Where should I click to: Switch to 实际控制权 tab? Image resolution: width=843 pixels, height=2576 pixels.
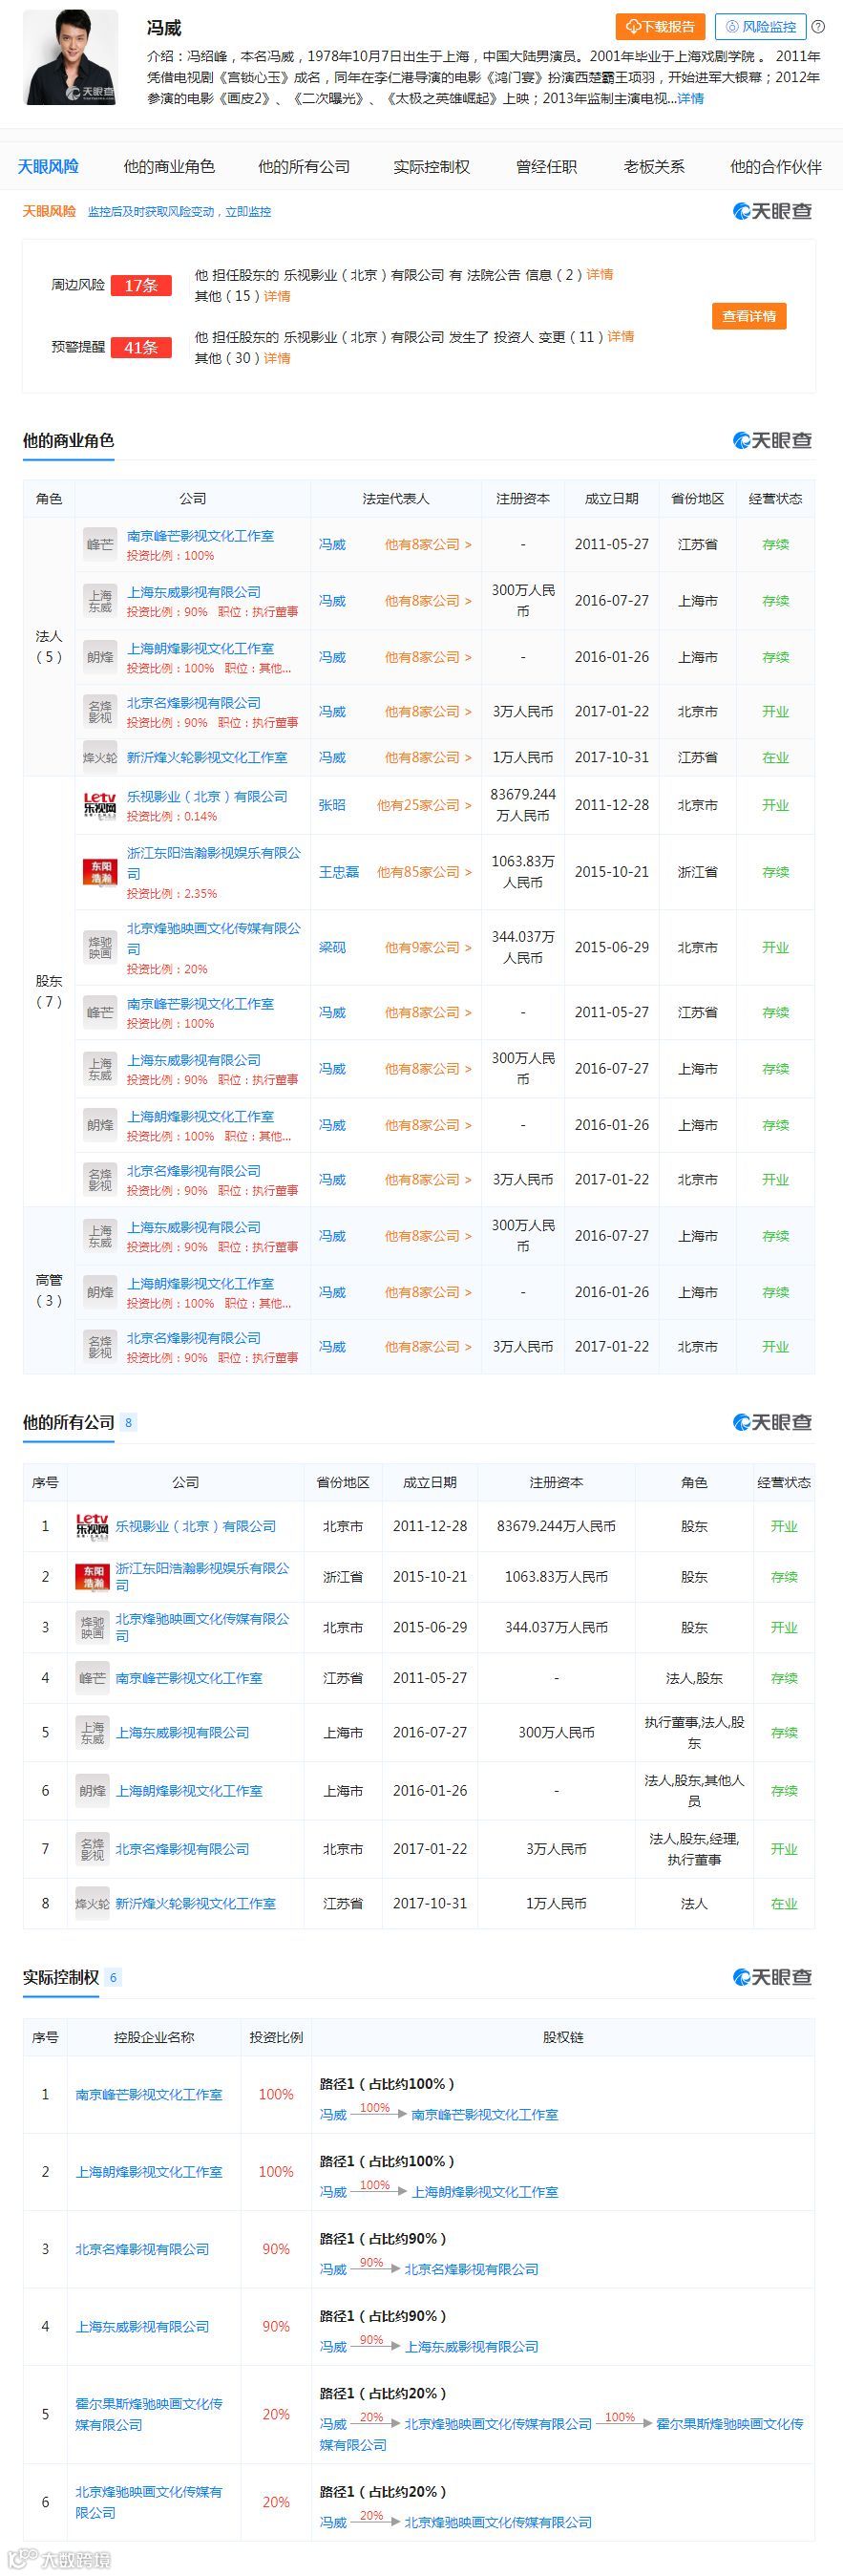click(431, 167)
